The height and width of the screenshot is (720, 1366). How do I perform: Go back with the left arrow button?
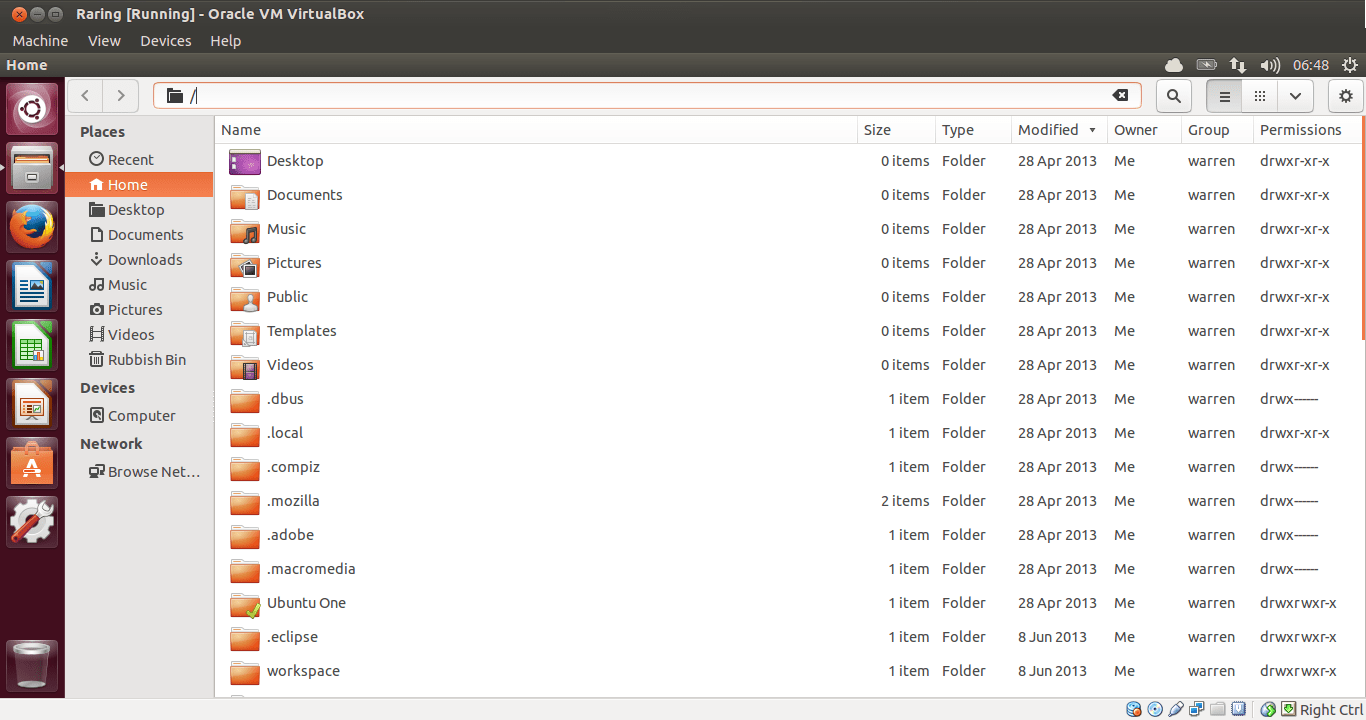(x=85, y=96)
